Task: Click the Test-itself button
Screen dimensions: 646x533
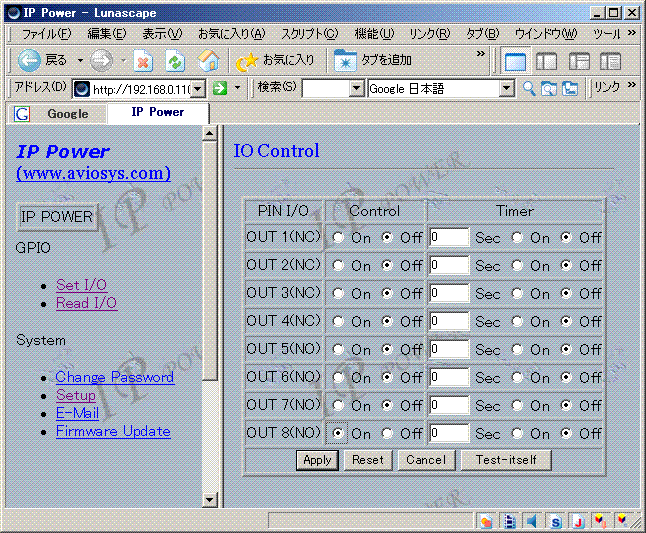Action: (506, 460)
